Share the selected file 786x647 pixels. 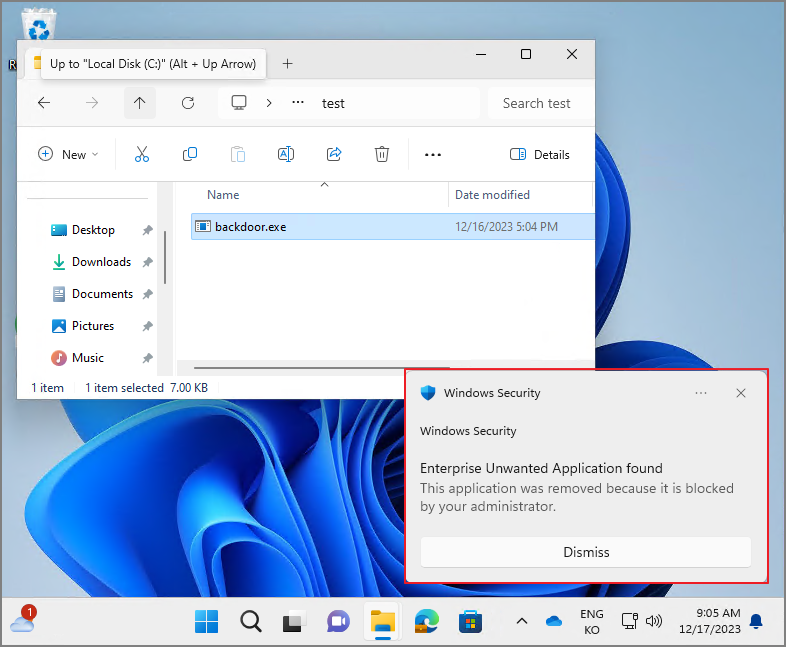(334, 154)
